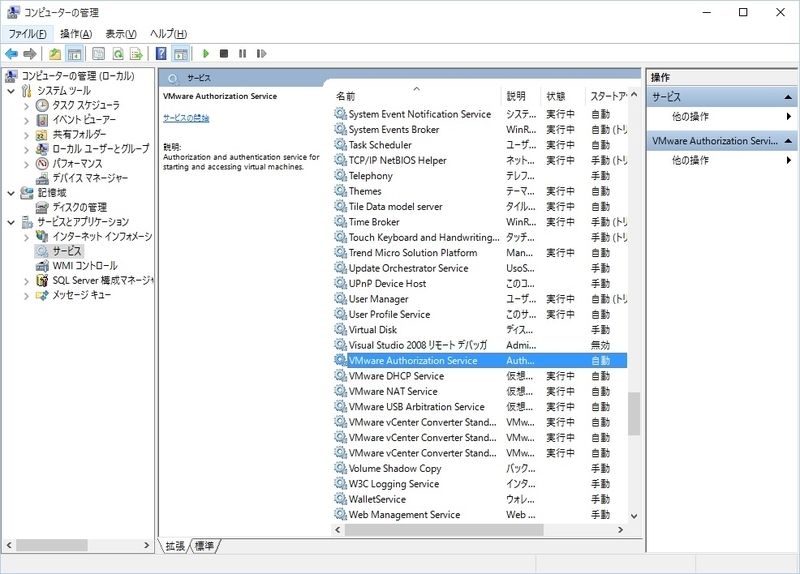
Task: Select ディスクの管理 in the tree
Action: point(79,207)
